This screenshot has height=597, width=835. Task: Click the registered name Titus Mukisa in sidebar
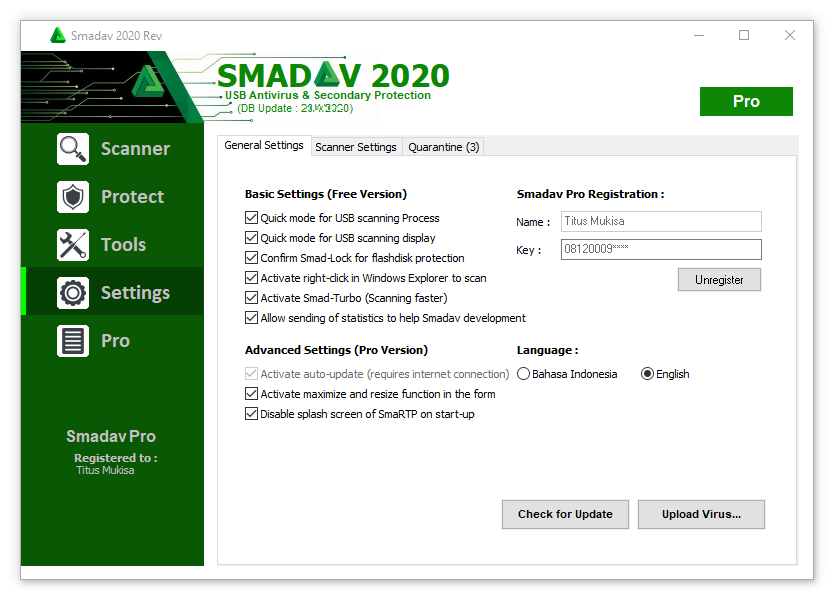coord(105,470)
